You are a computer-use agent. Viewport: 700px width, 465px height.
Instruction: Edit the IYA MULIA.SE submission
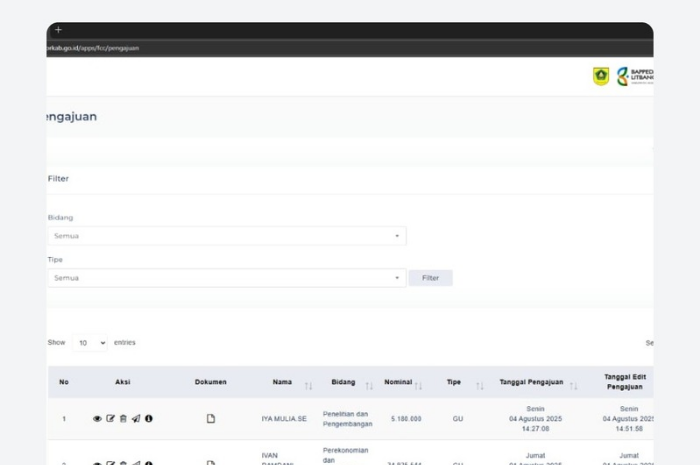110,419
